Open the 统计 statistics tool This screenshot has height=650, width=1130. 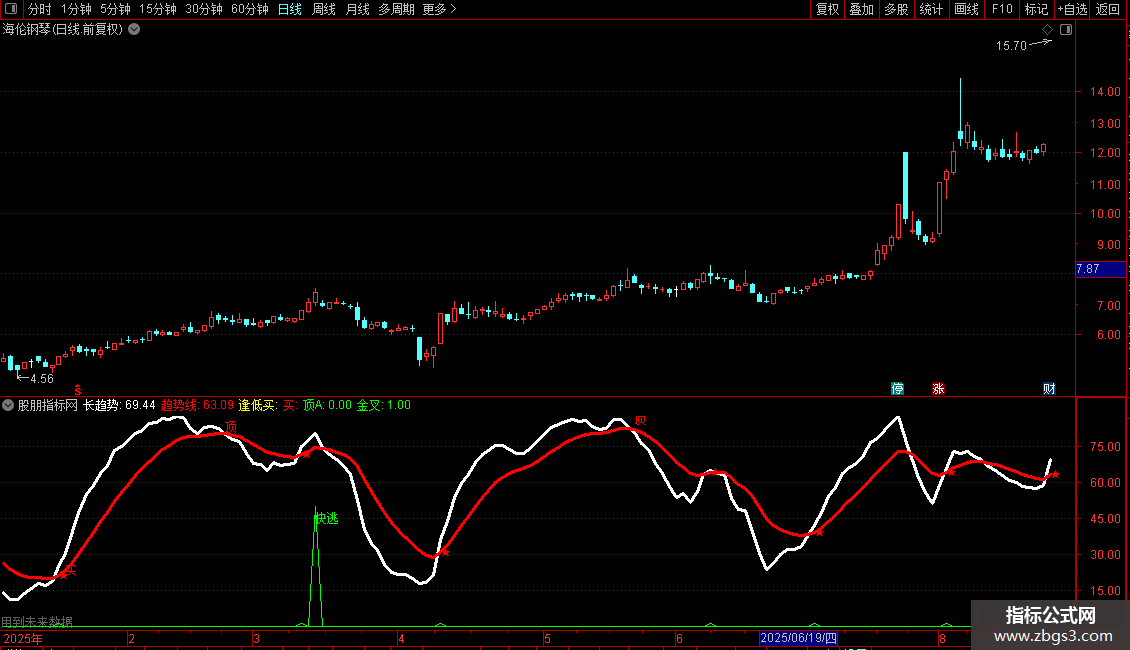point(931,9)
